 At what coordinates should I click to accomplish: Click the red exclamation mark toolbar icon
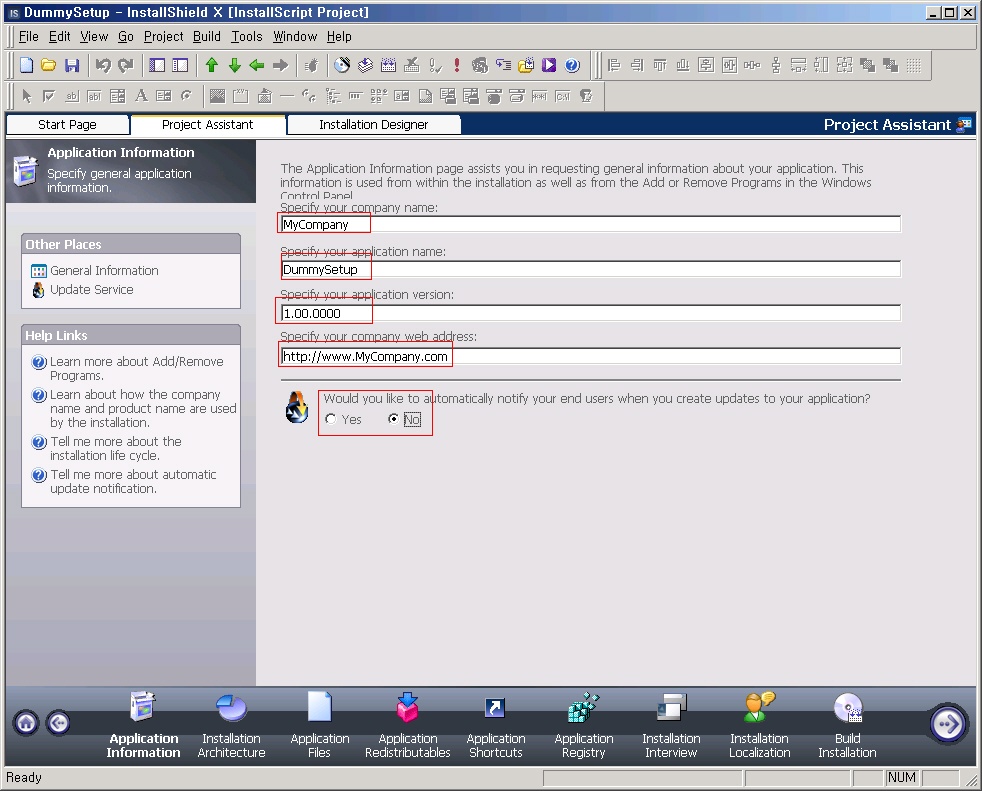(x=457, y=65)
